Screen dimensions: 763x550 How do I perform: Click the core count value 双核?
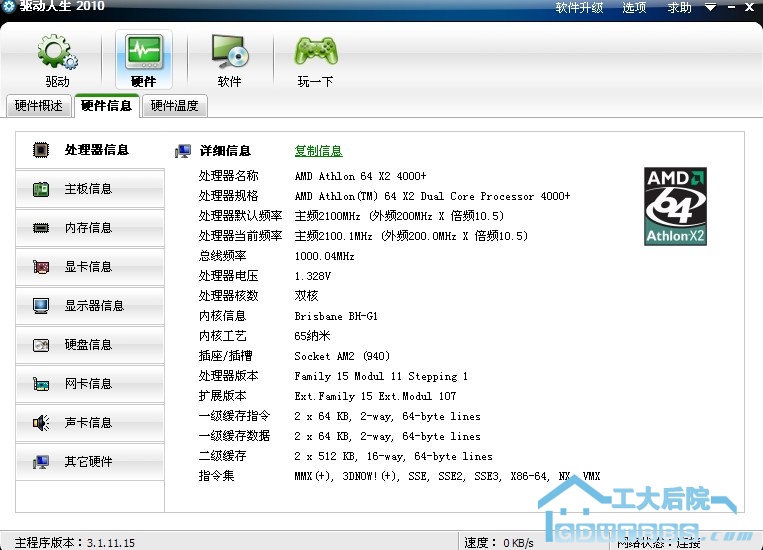click(306, 296)
